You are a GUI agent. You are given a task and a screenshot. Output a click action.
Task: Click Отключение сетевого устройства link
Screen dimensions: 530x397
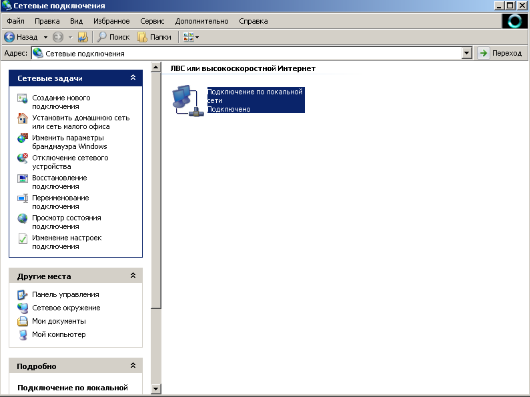click(x=70, y=162)
